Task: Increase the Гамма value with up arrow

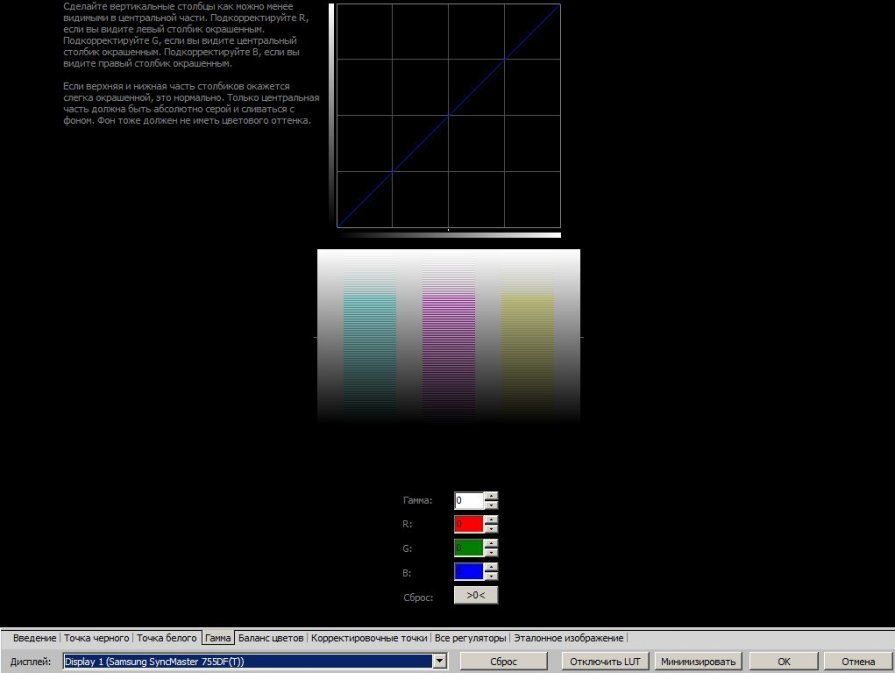Action: tap(491, 496)
